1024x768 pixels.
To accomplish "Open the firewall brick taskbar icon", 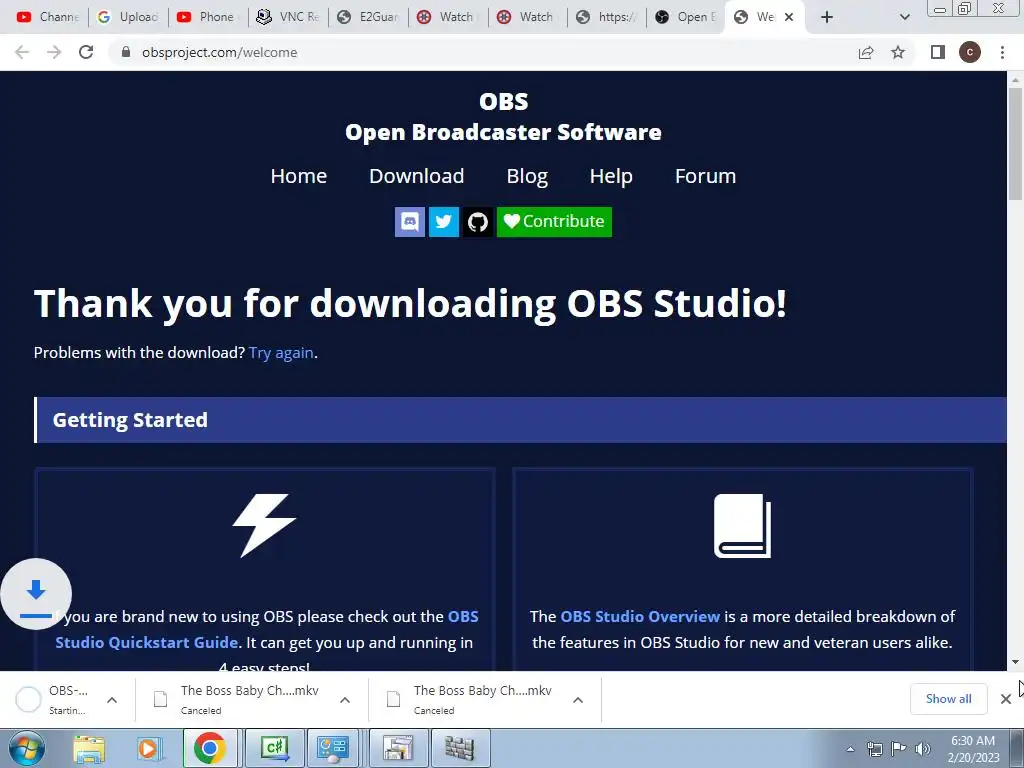I will click(460, 748).
